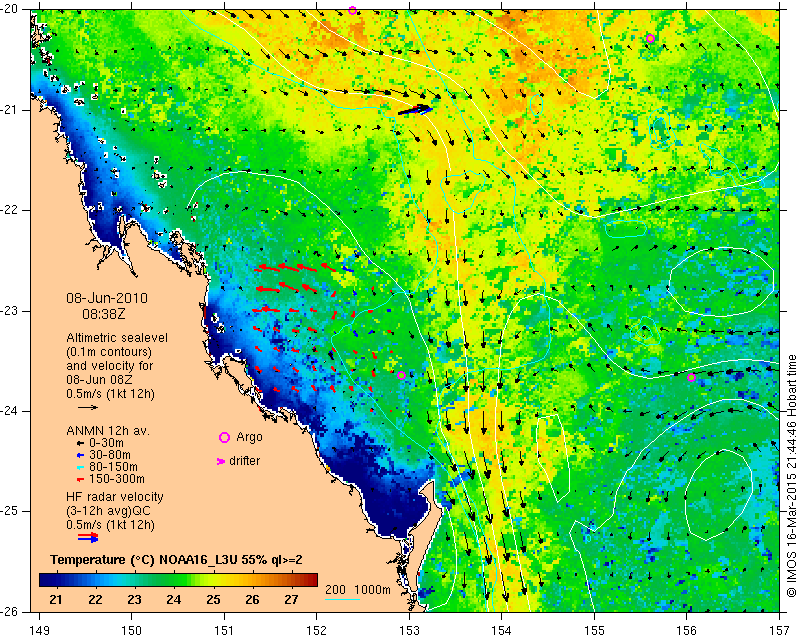This screenshot has height=640, width=800.
Task: Select the blue 30-80m ANMN arrow symbol
Action: 80,455
